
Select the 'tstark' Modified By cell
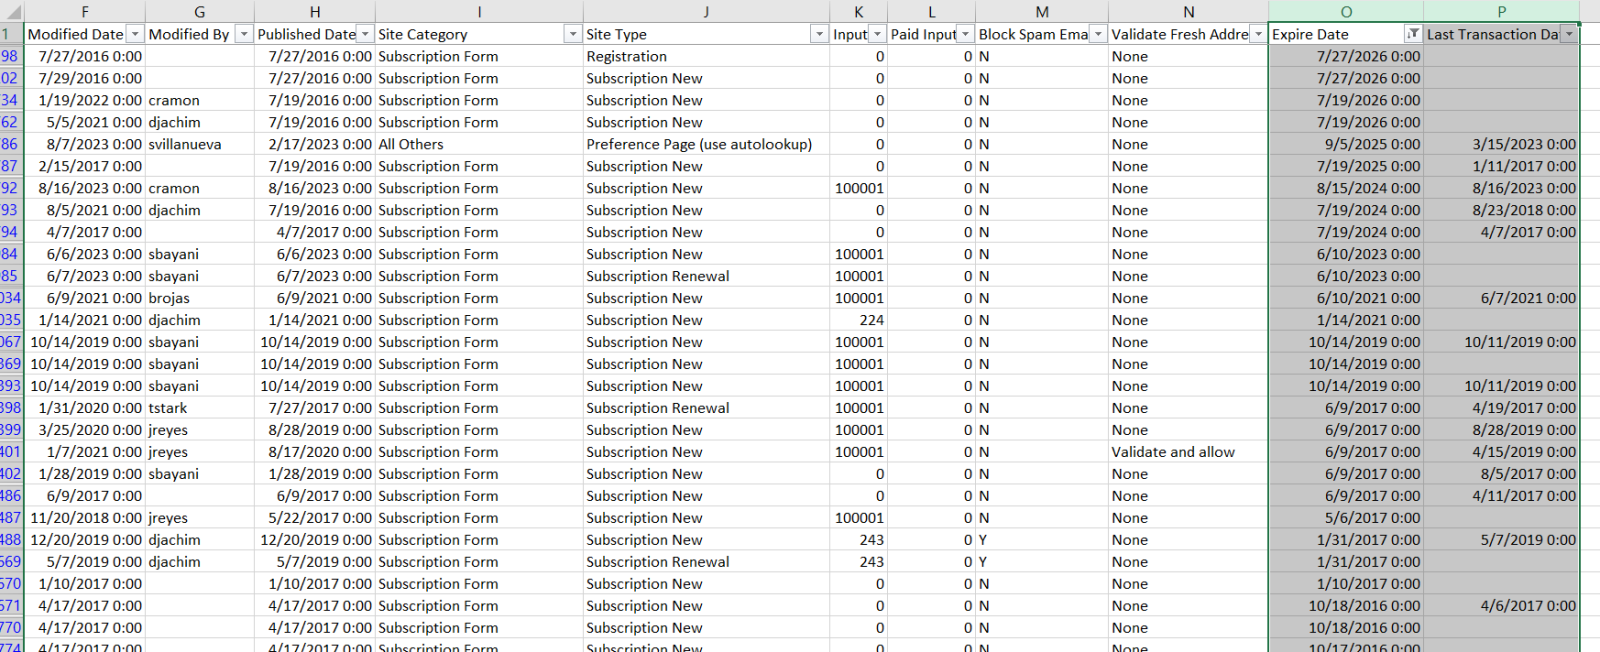[x=168, y=408]
